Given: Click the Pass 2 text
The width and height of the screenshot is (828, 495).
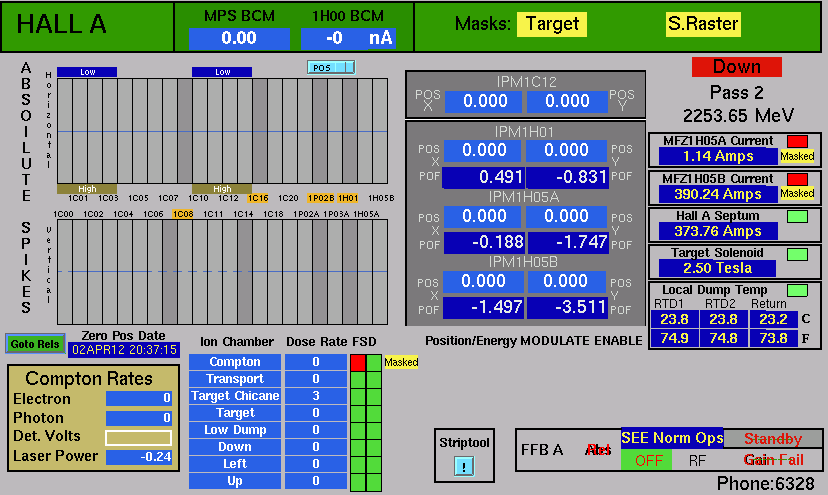Looking at the screenshot, I should pyautogui.click(x=736, y=93).
